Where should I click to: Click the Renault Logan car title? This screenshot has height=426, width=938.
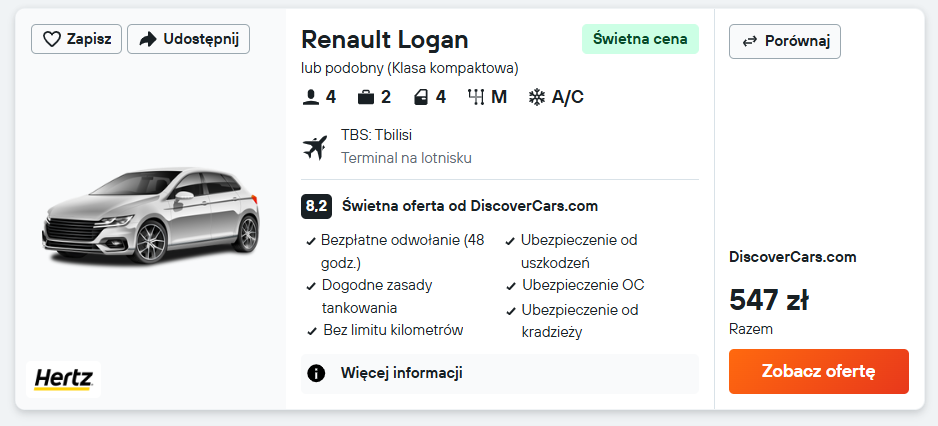click(385, 40)
